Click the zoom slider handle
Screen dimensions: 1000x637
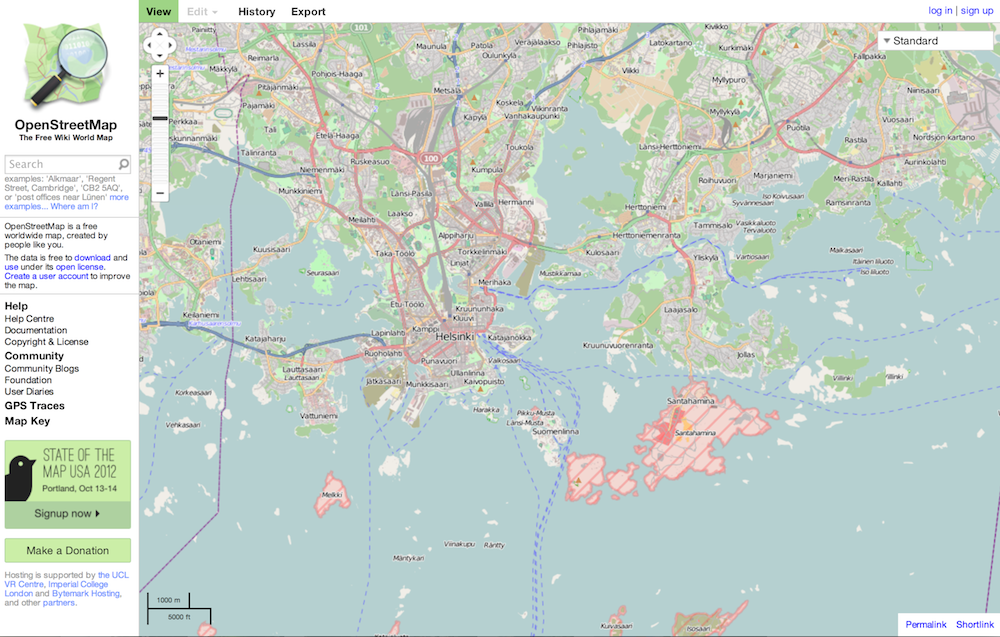tap(160, 119)
